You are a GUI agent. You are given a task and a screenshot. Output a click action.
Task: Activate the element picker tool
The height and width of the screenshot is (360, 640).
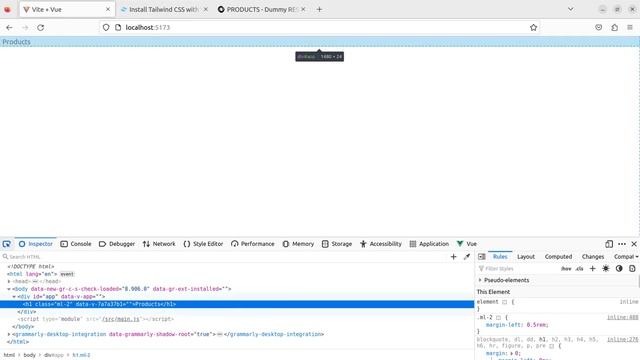point(7,244)
